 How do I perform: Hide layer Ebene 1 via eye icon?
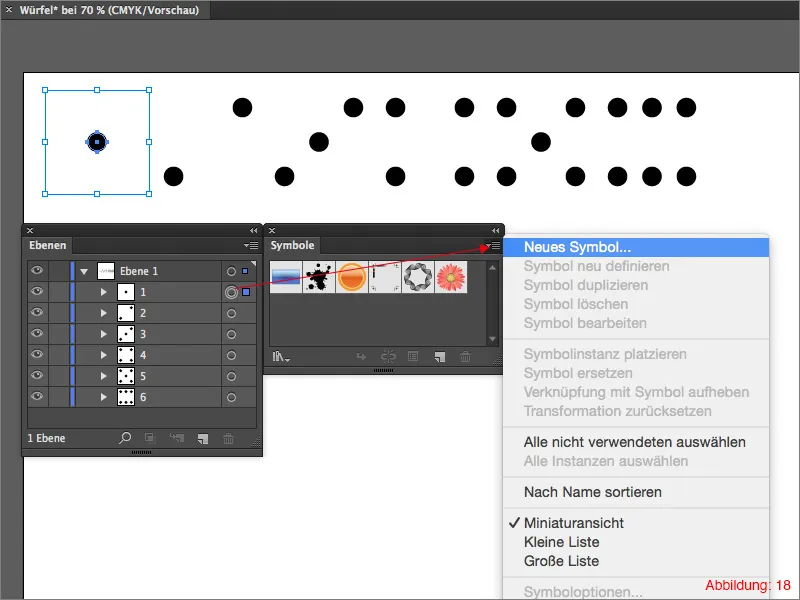point(37,270)
